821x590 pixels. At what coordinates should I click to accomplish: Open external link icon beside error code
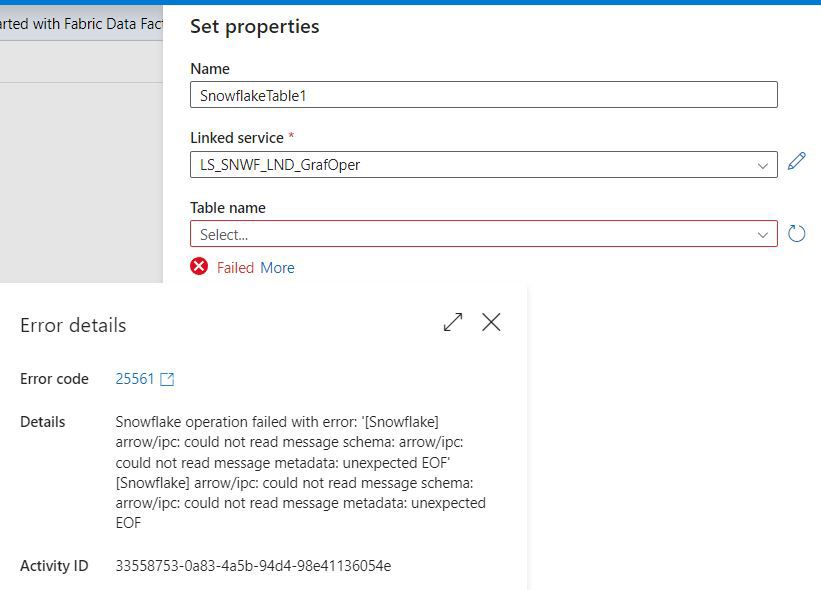coord(167,379)
